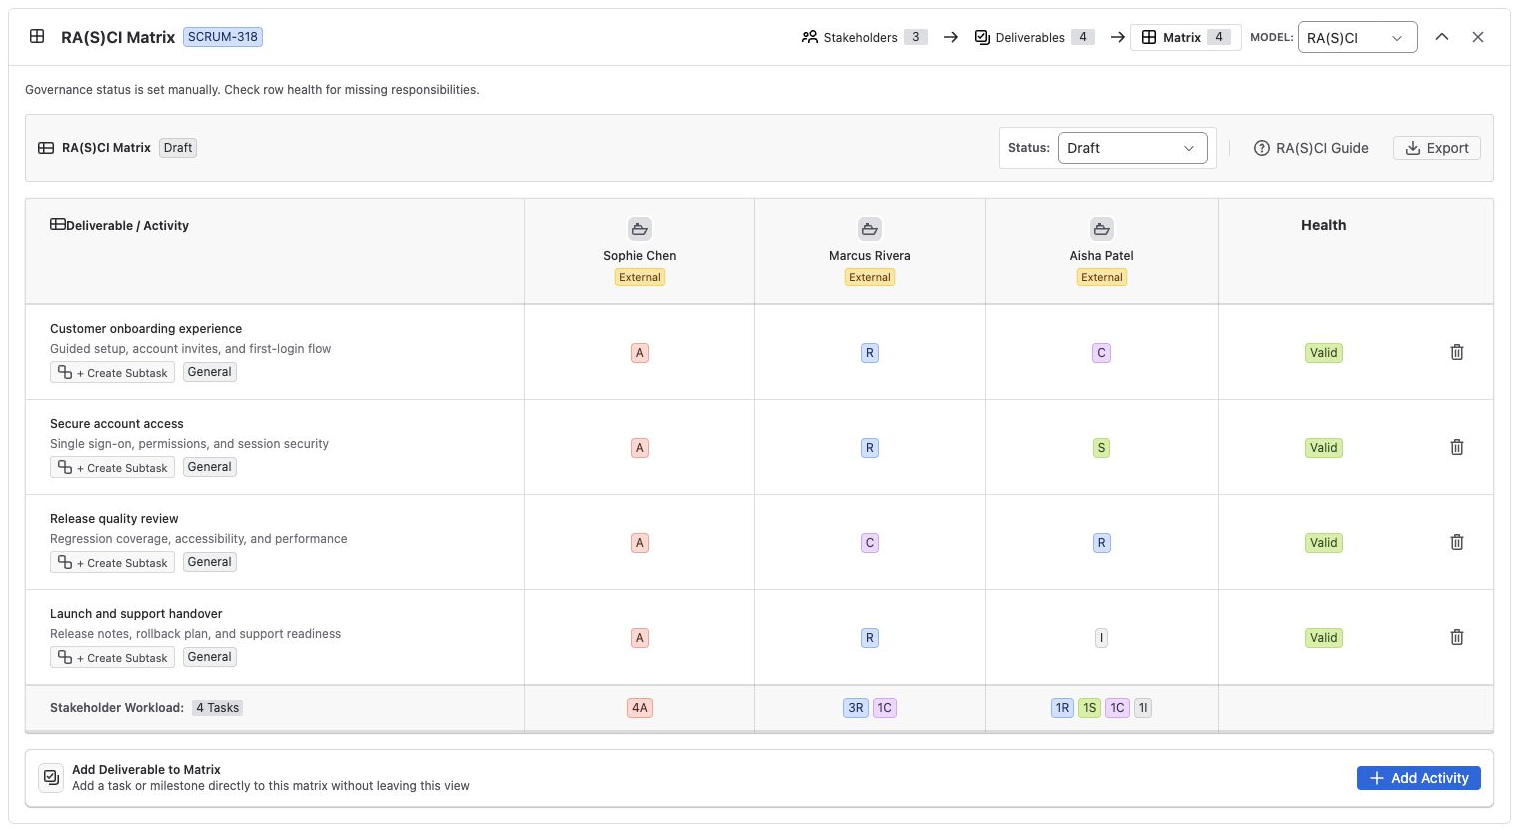Click Aisha Patel's stakeholder avatar icon
Viewport: 1518px width, 832px height.
pyautogui.click(x=1101, y=229)
